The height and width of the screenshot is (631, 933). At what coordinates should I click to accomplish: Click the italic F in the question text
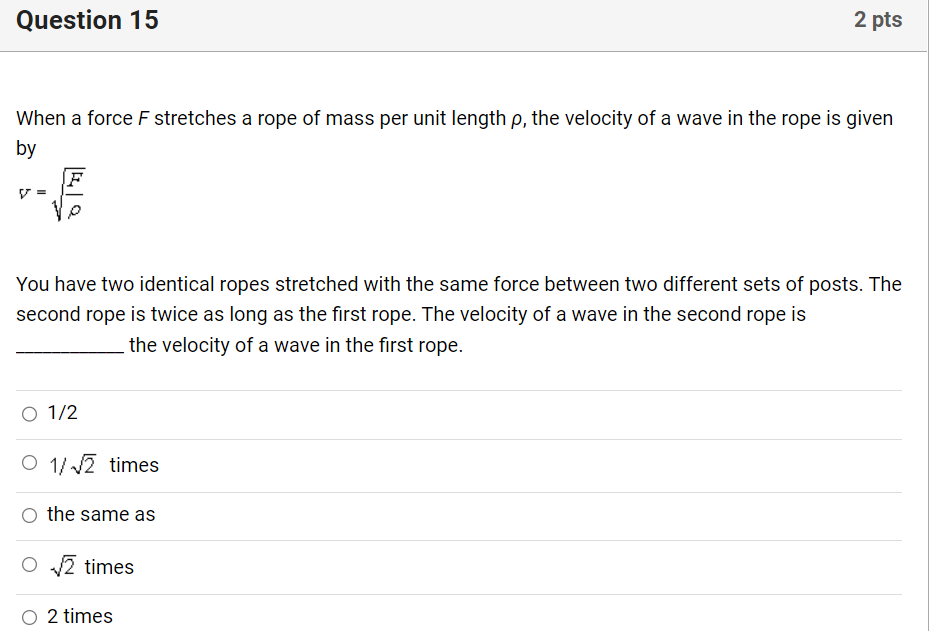(x=144, y=118)
